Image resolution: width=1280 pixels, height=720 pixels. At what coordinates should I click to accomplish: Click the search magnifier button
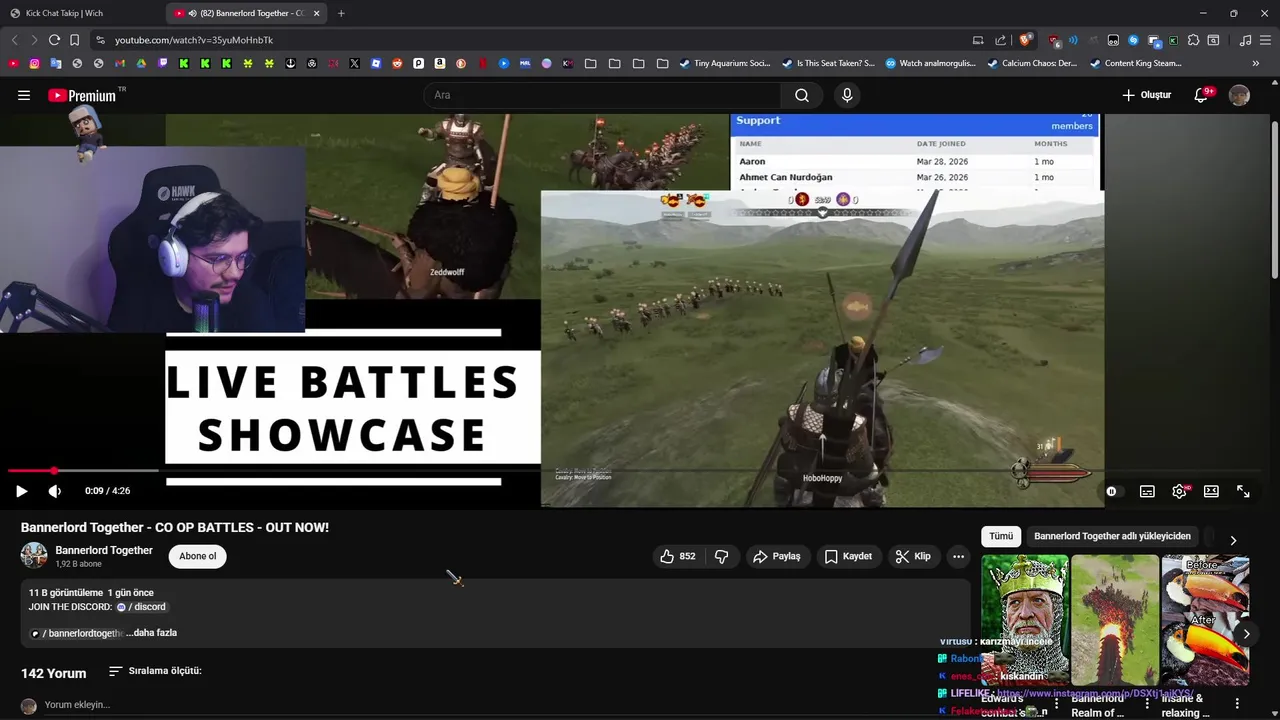pyautogui.click(x=802, y=95)
